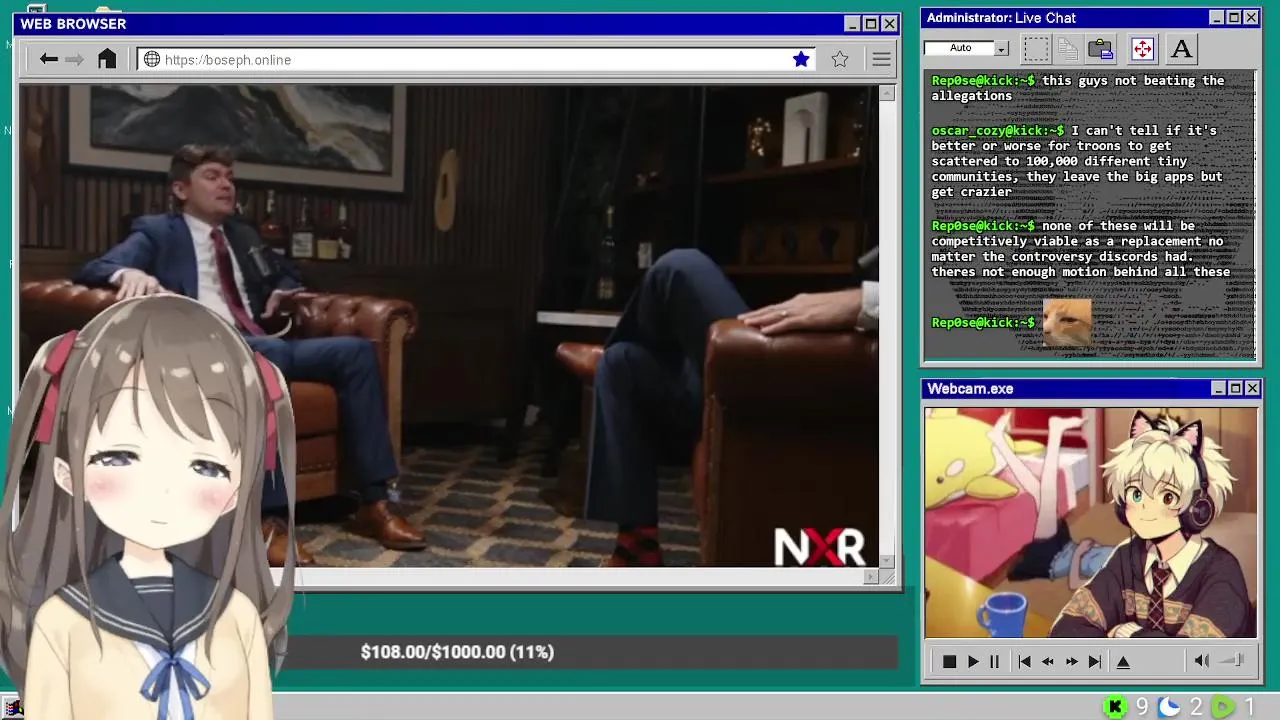Maximize the Web Browser window
1280x720 pixels.
tap(870, 24)
